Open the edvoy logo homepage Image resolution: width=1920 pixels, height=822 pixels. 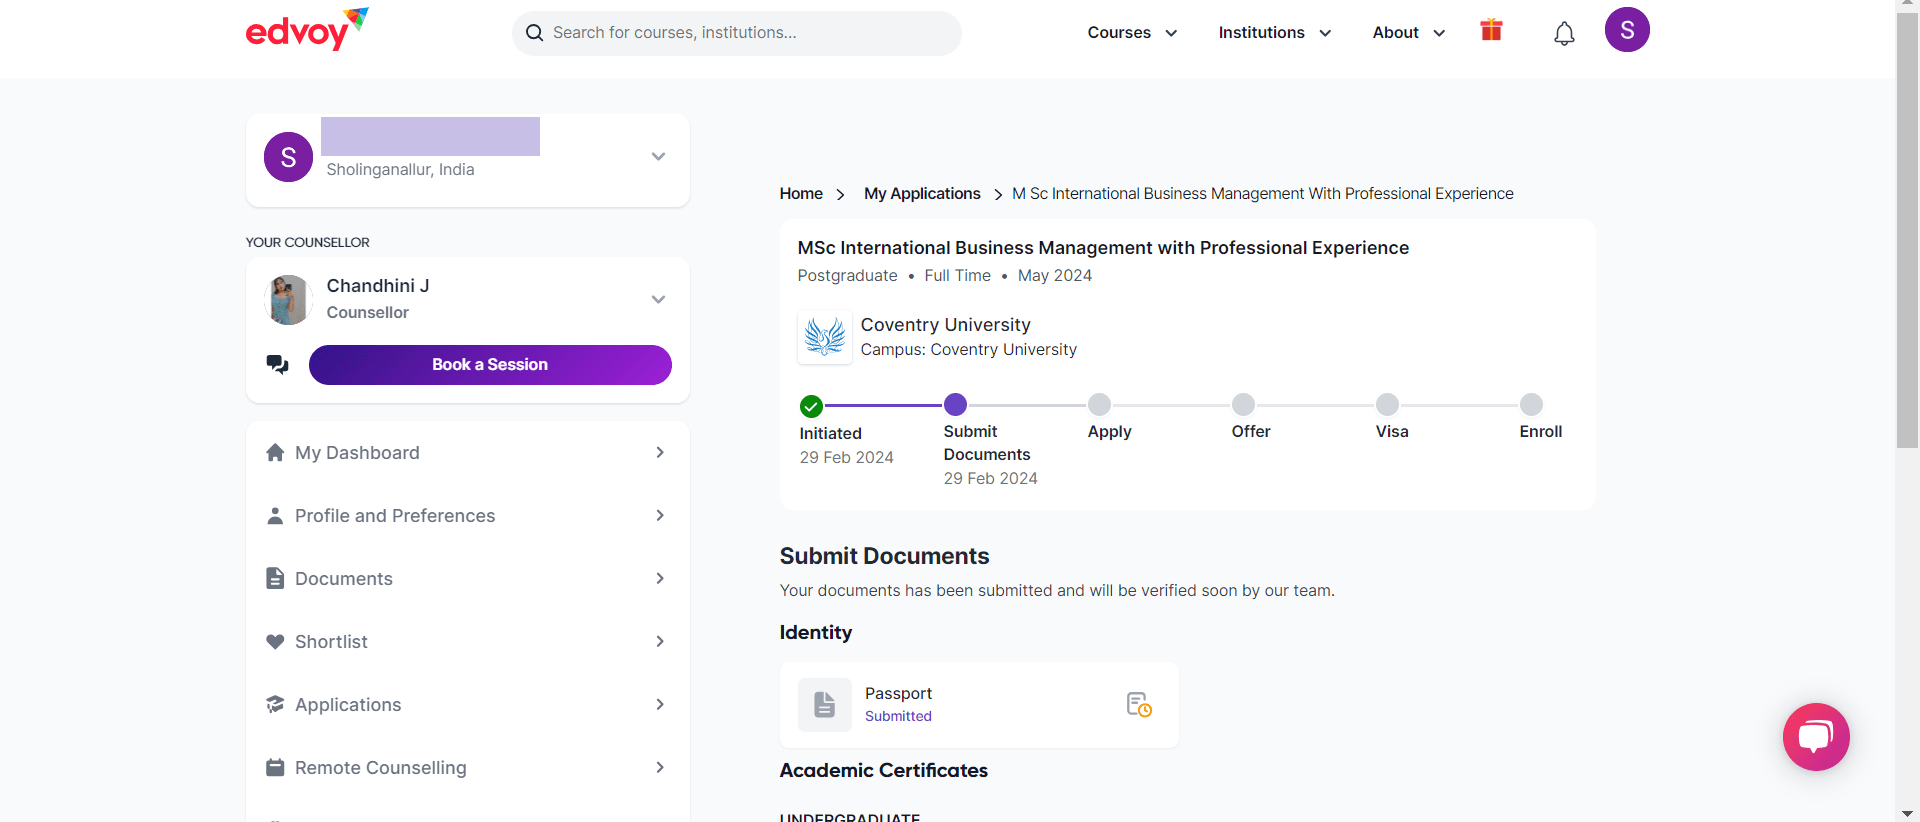coord(307,29)
